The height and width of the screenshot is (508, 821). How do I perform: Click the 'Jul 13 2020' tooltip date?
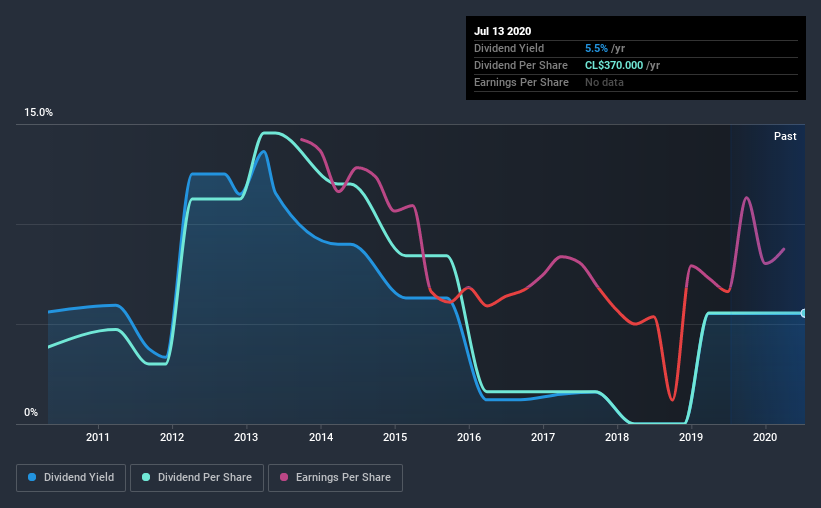click(503, 31)
